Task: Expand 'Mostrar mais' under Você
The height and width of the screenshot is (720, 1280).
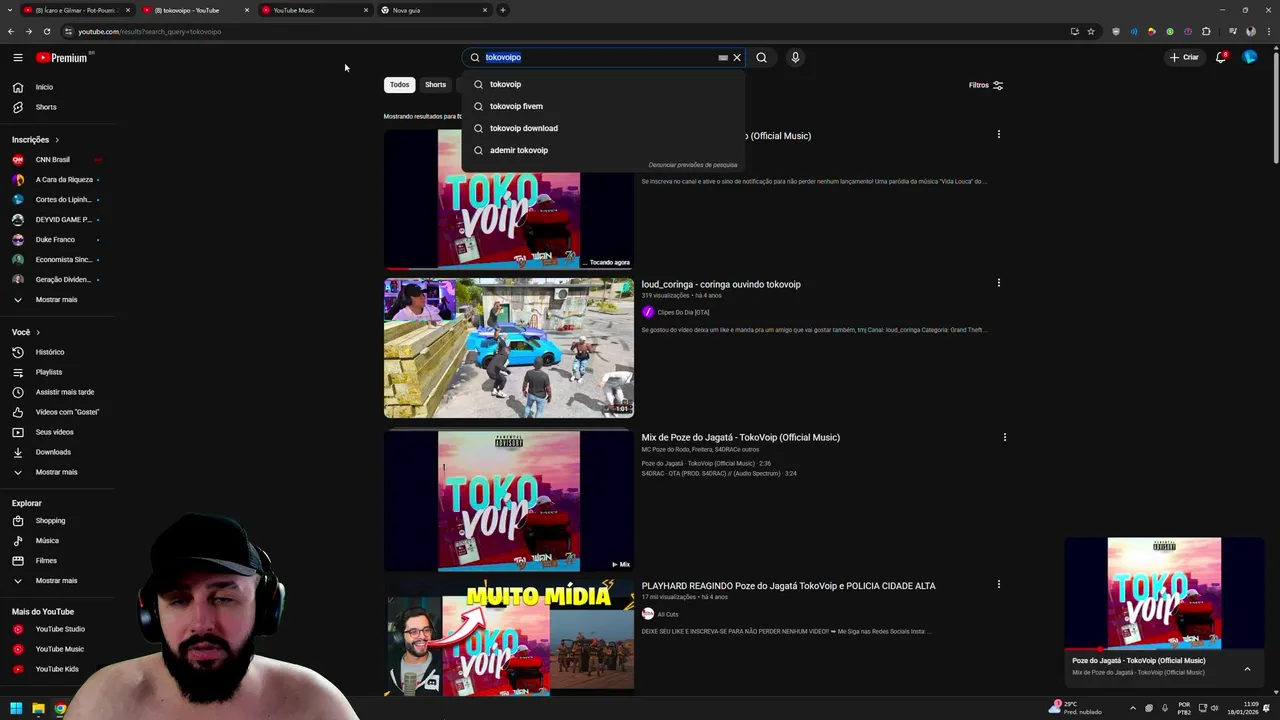Action: pos(57,472)
